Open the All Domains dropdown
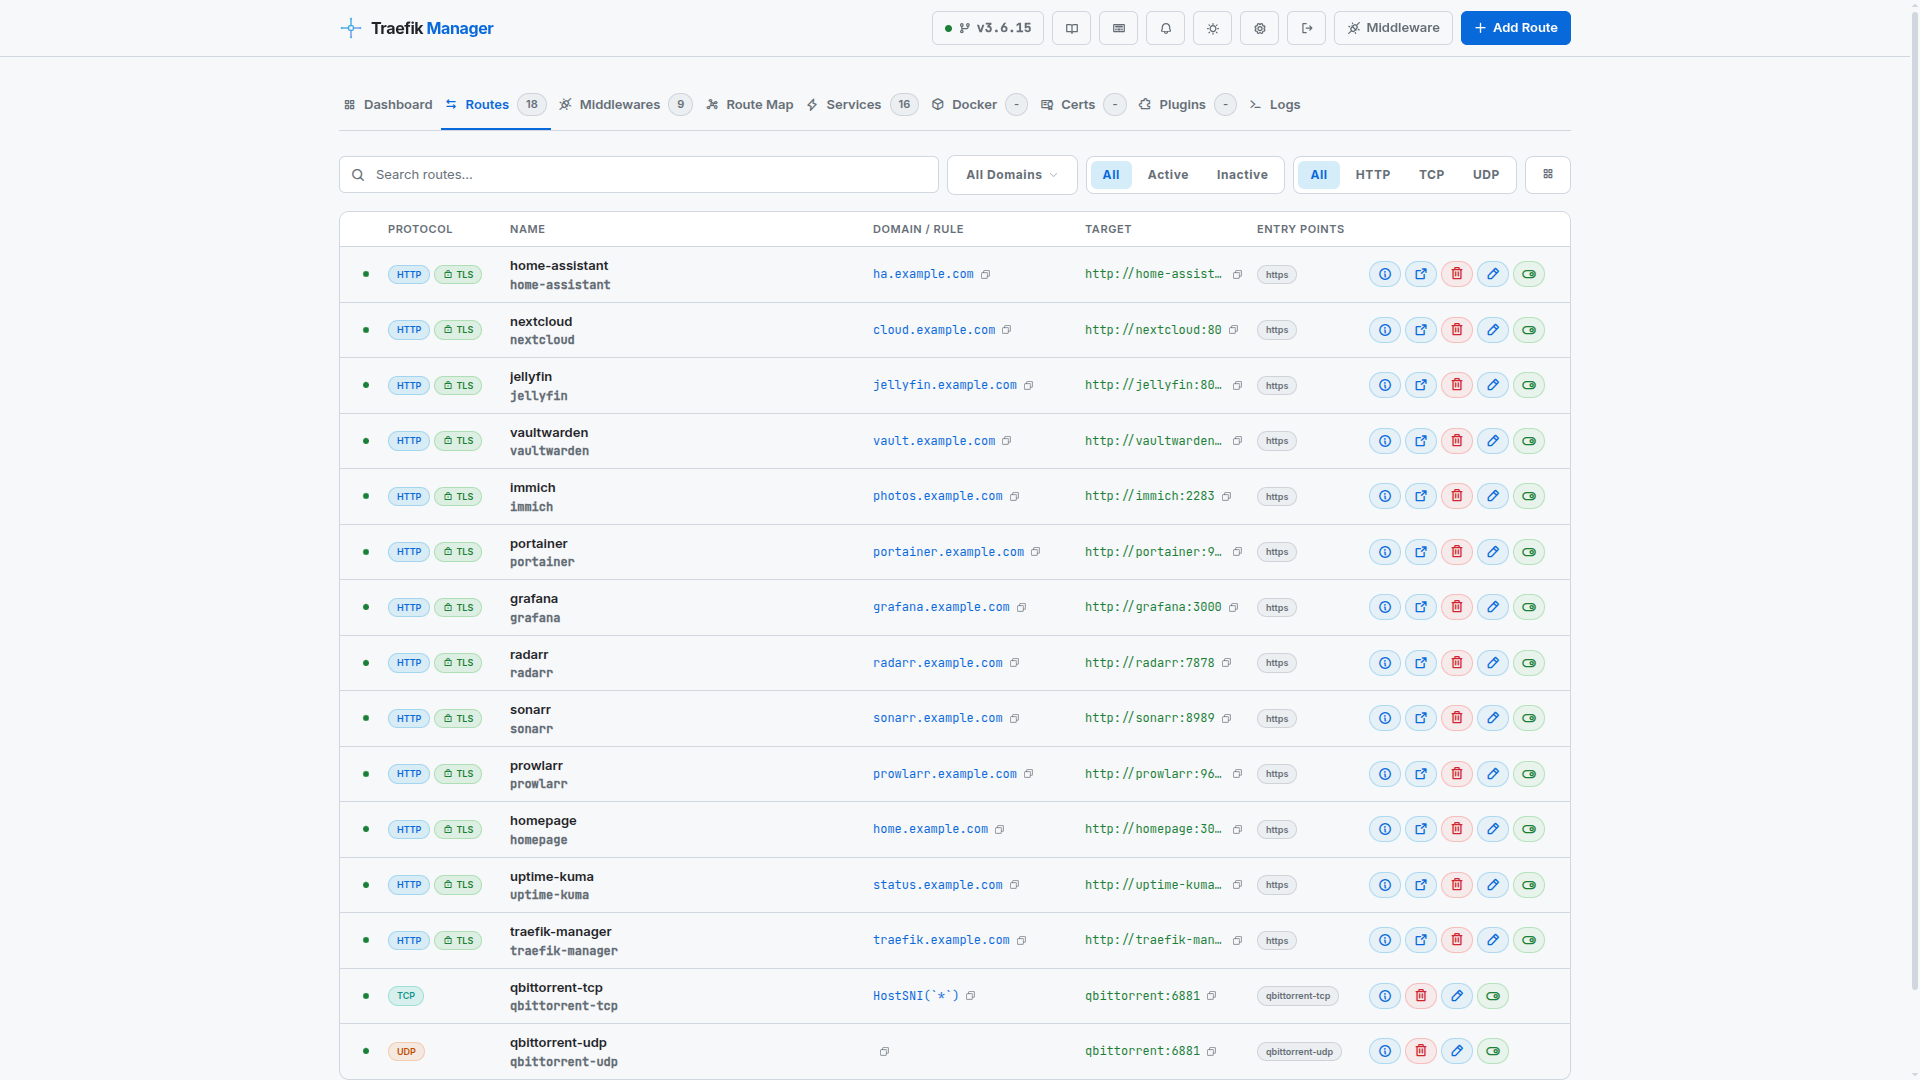This screenshot has width=1920, height=1080. tap(1012, 175)
